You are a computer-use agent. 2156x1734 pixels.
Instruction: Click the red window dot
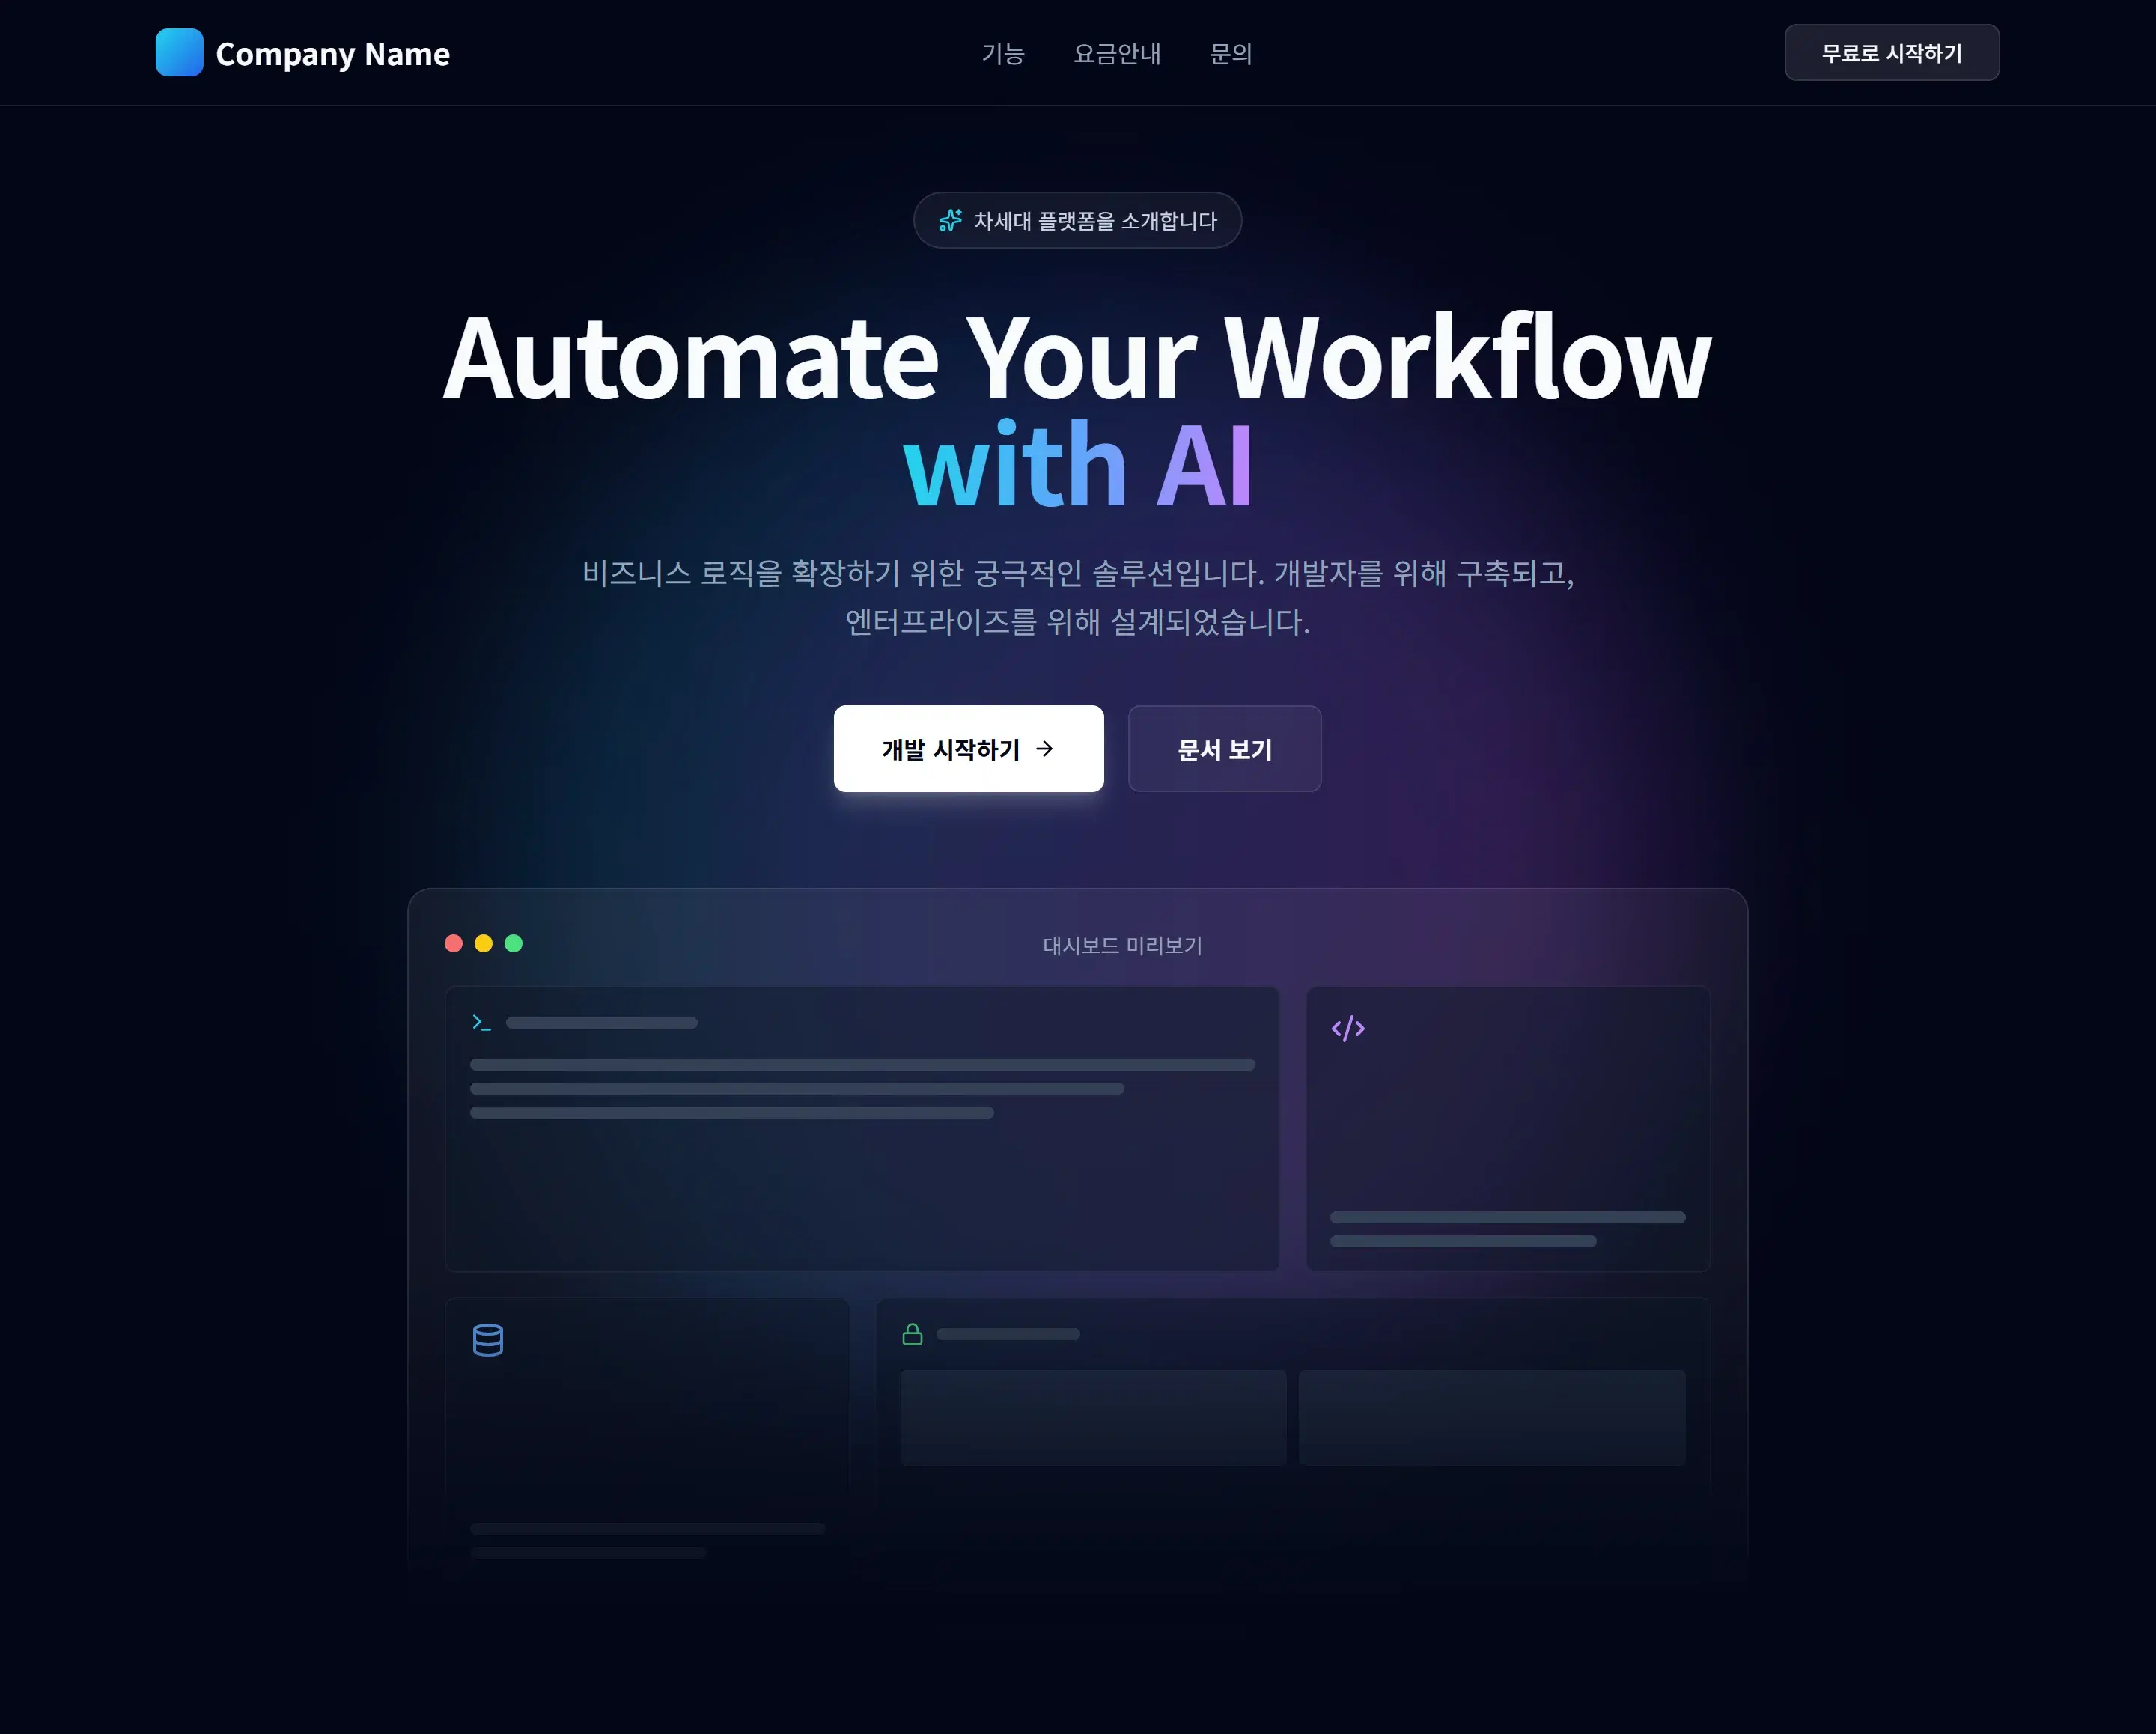click(x=453, y=943)
